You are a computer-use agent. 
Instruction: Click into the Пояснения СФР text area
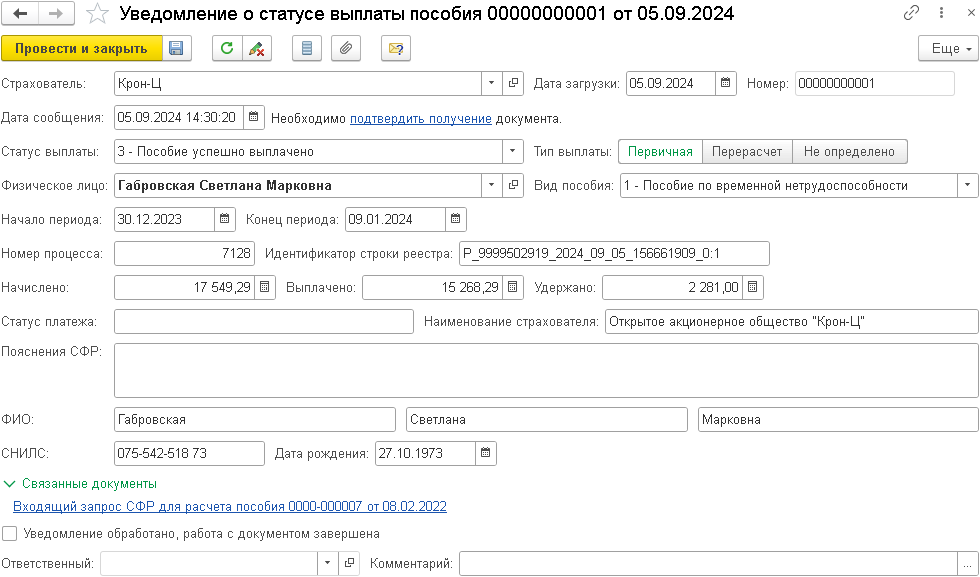pos(545,371)
